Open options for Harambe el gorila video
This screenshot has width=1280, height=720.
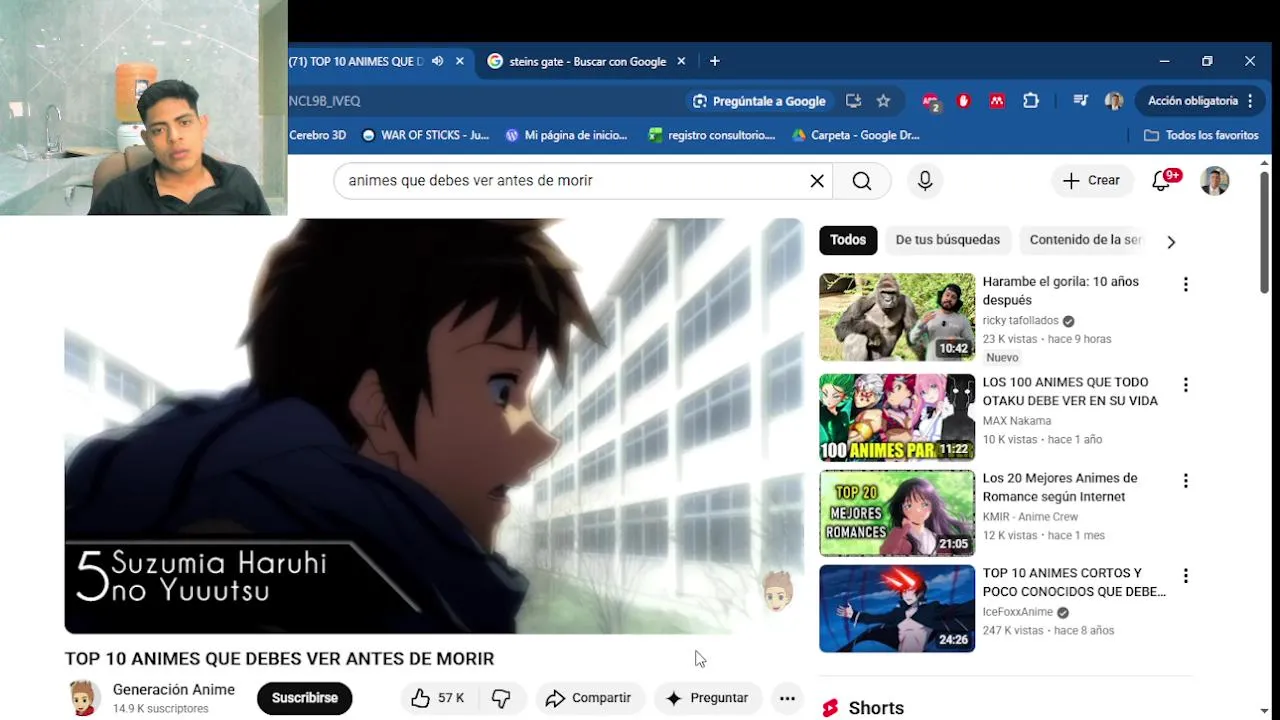(1186, 285)
